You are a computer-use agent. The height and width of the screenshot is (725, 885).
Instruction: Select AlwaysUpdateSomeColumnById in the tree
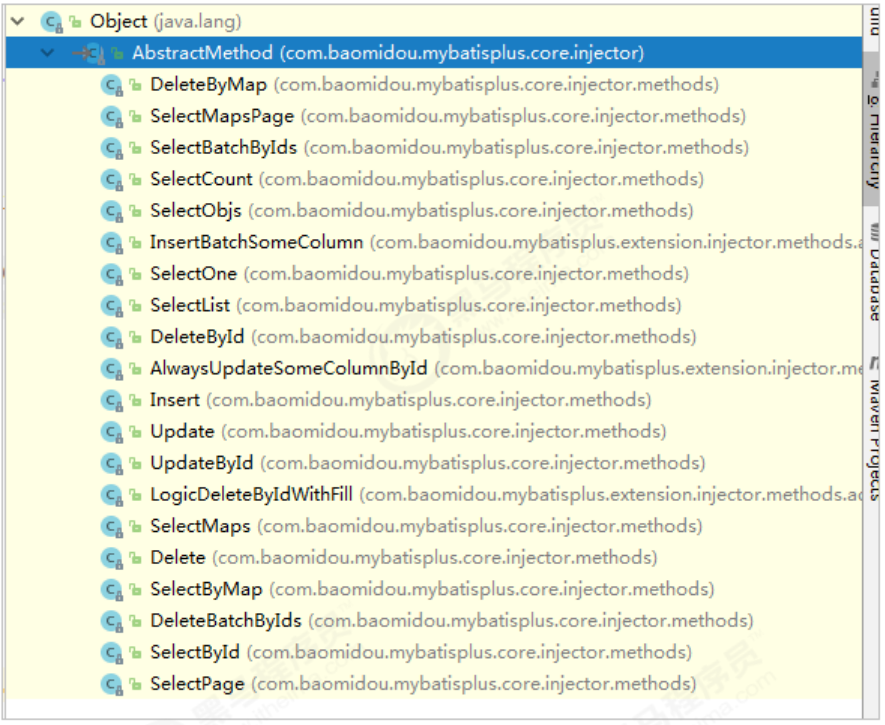(288, 369)
